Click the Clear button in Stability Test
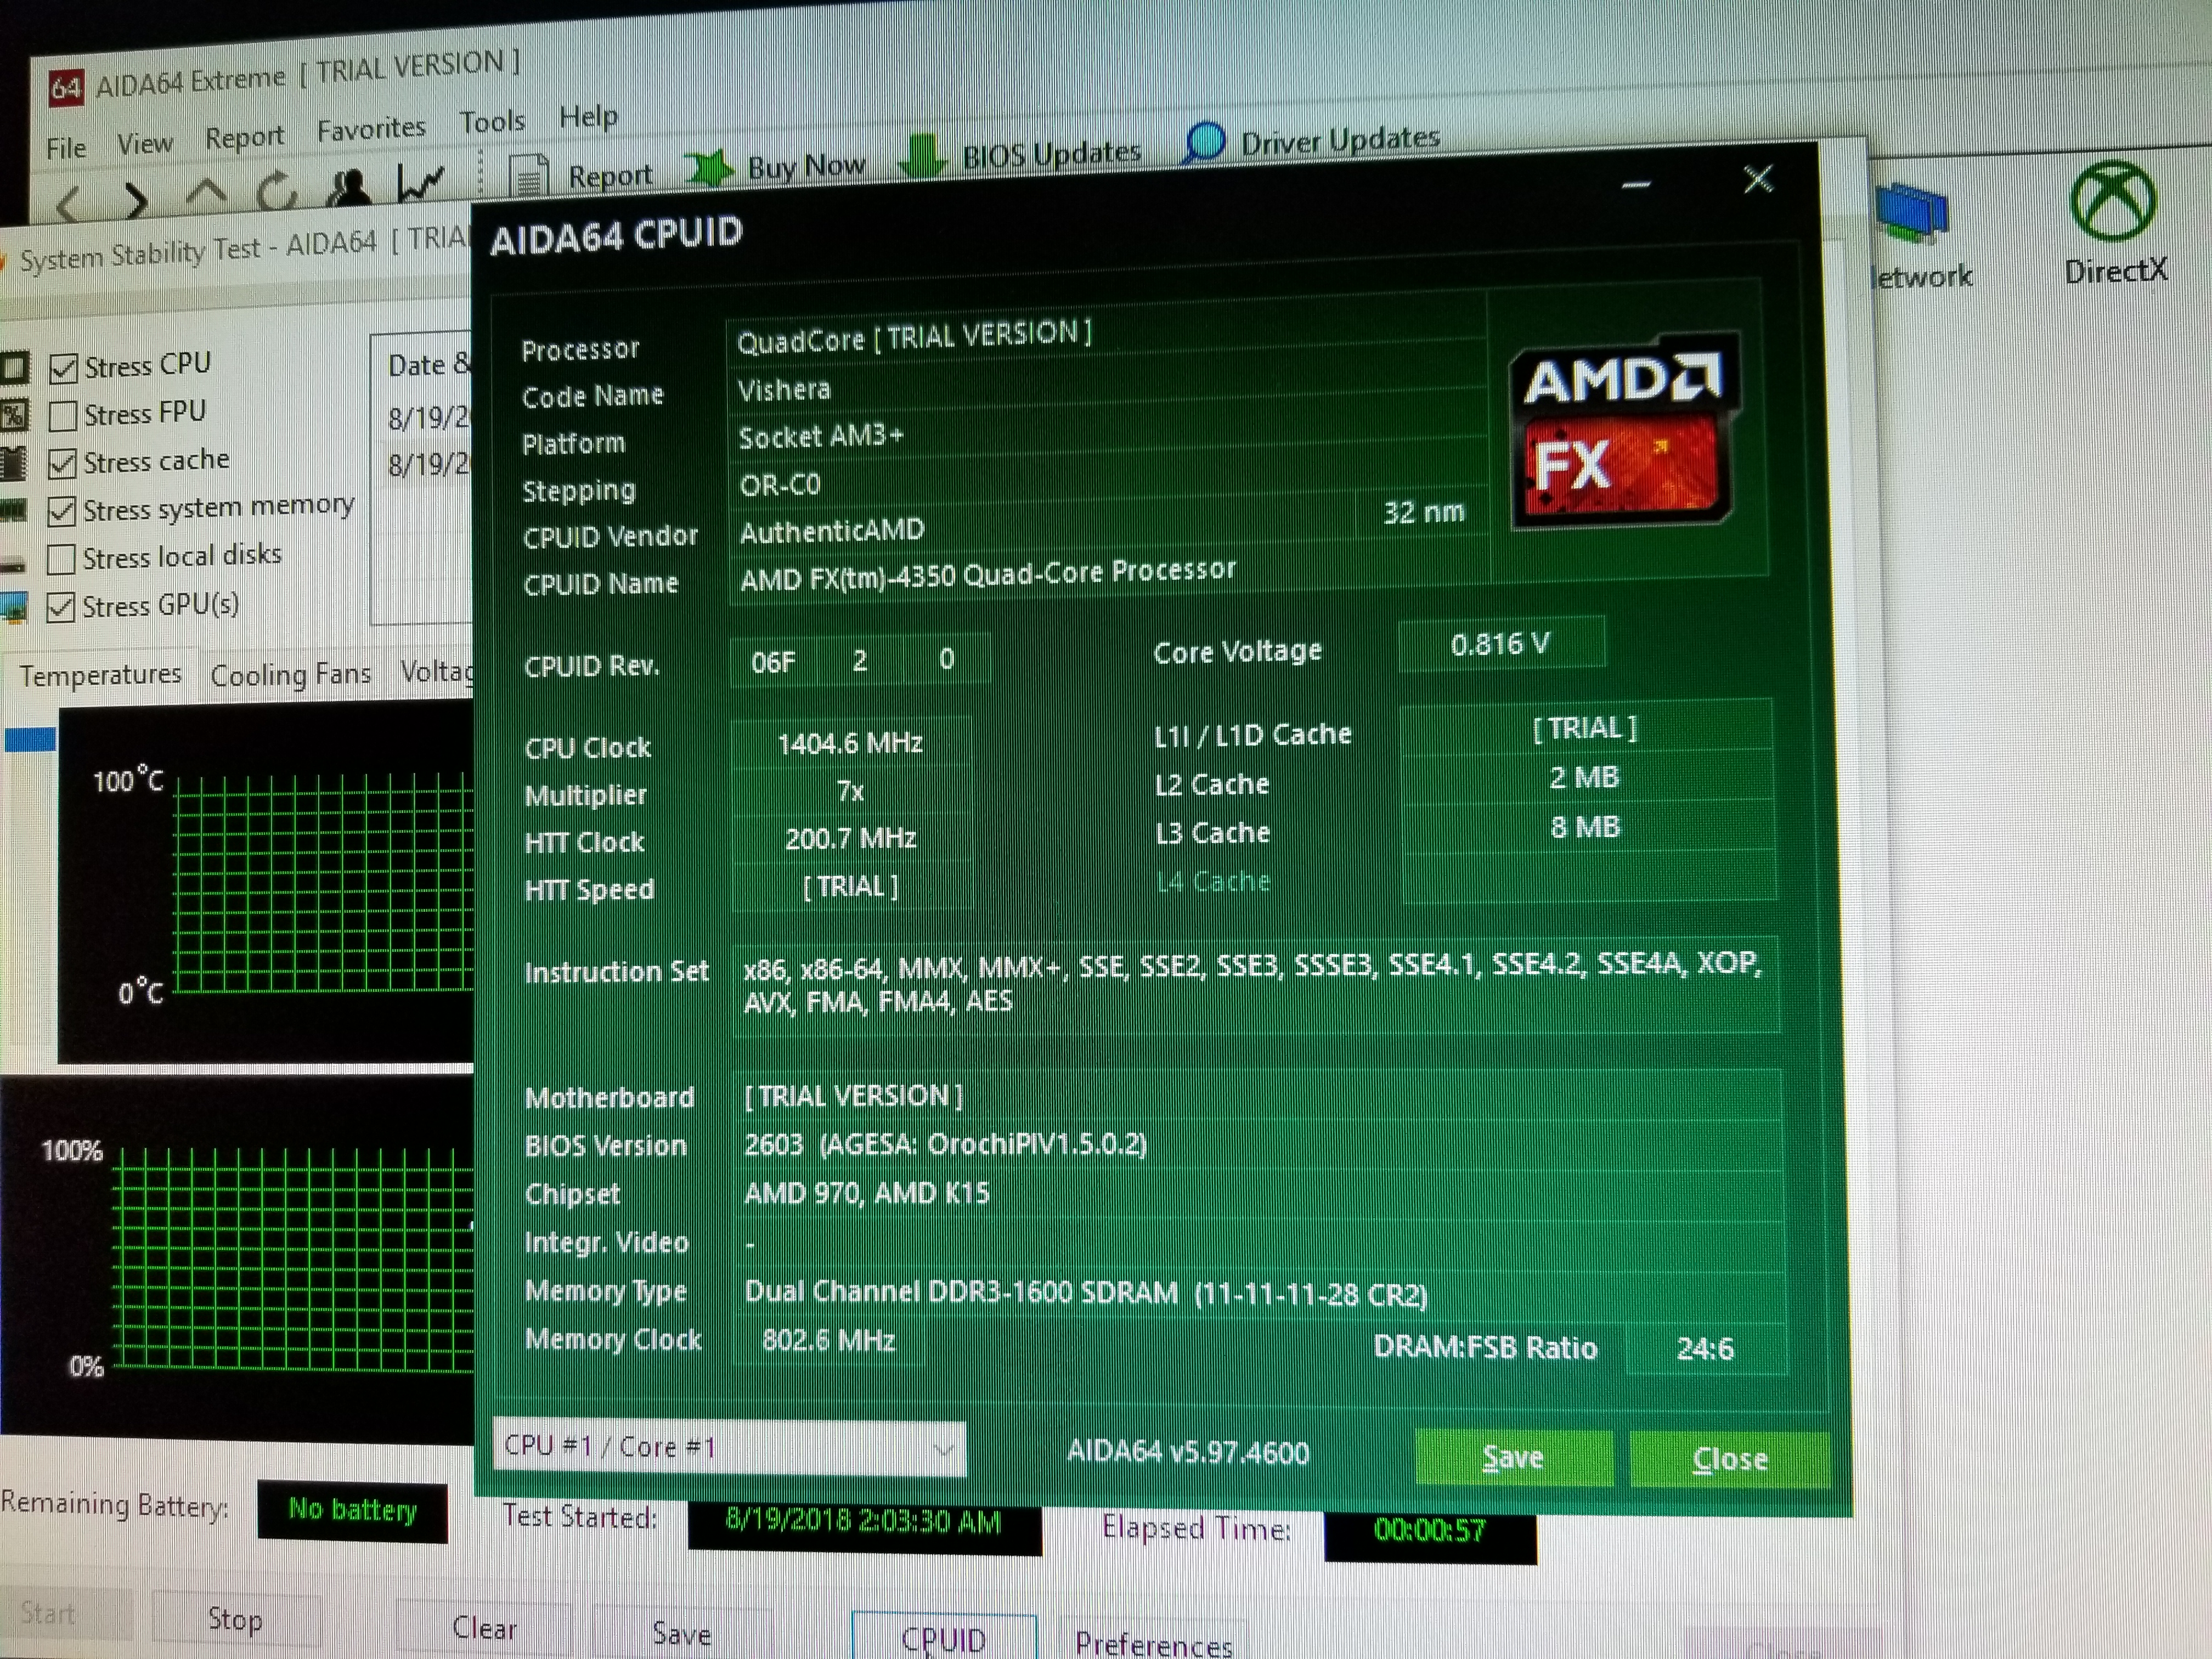This screenshot has height=1659, width=2212. click(x=484, y=1628)
